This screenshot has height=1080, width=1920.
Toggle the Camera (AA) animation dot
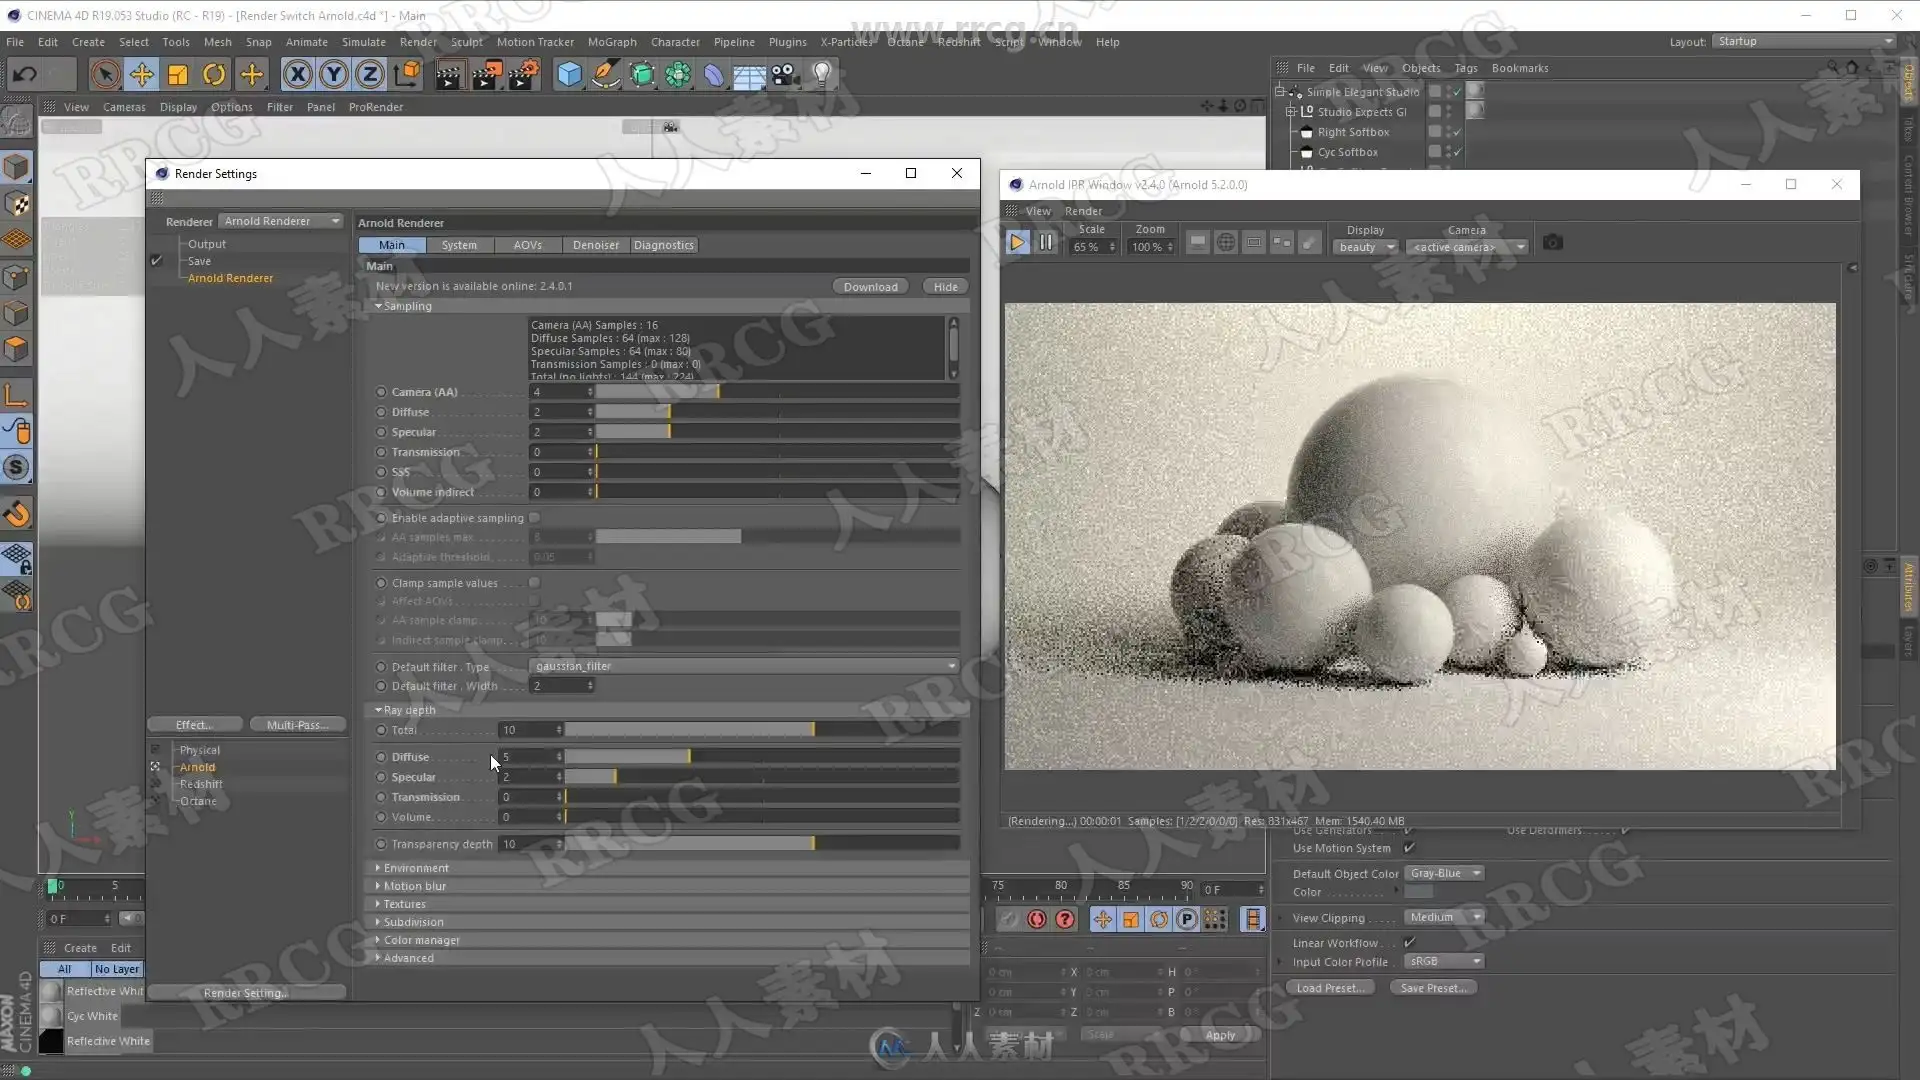(381, 392)
